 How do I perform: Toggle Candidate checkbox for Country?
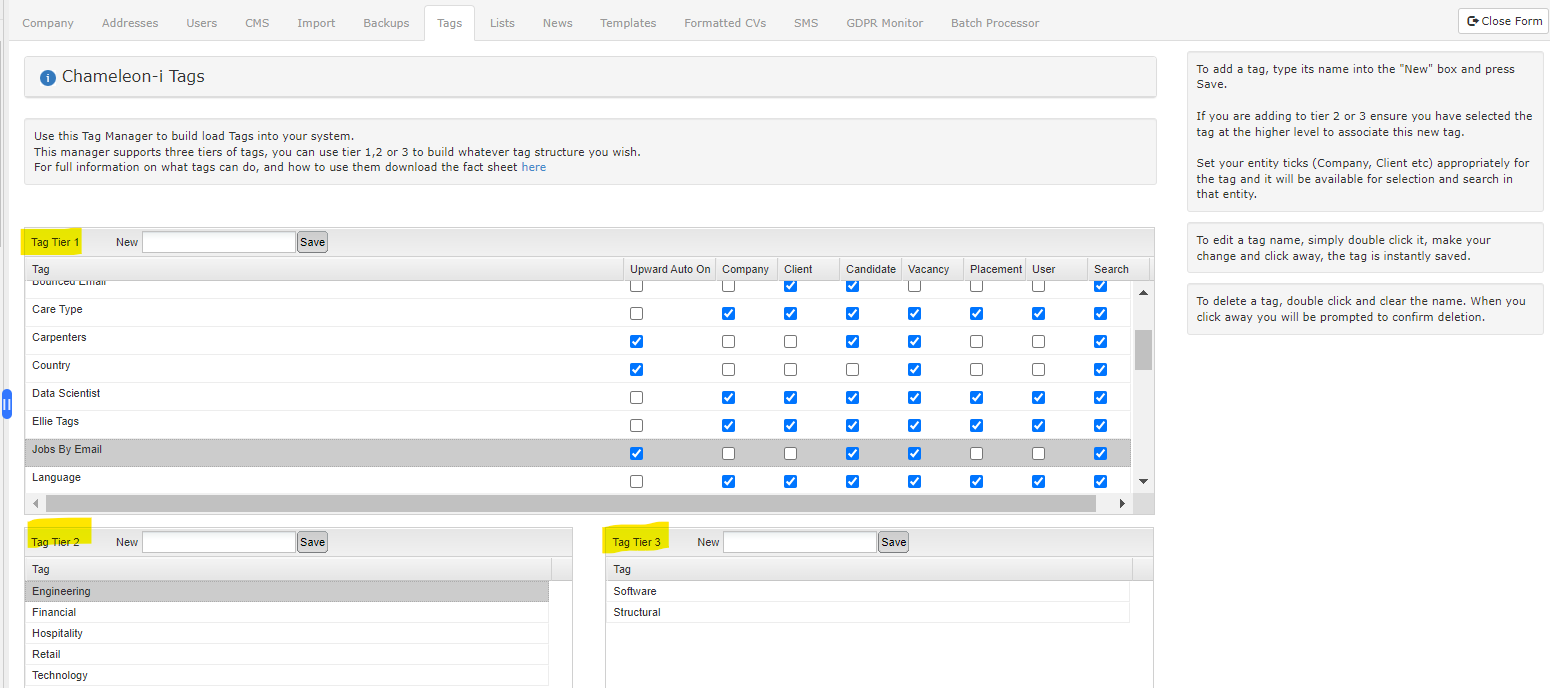coord(852,369)
